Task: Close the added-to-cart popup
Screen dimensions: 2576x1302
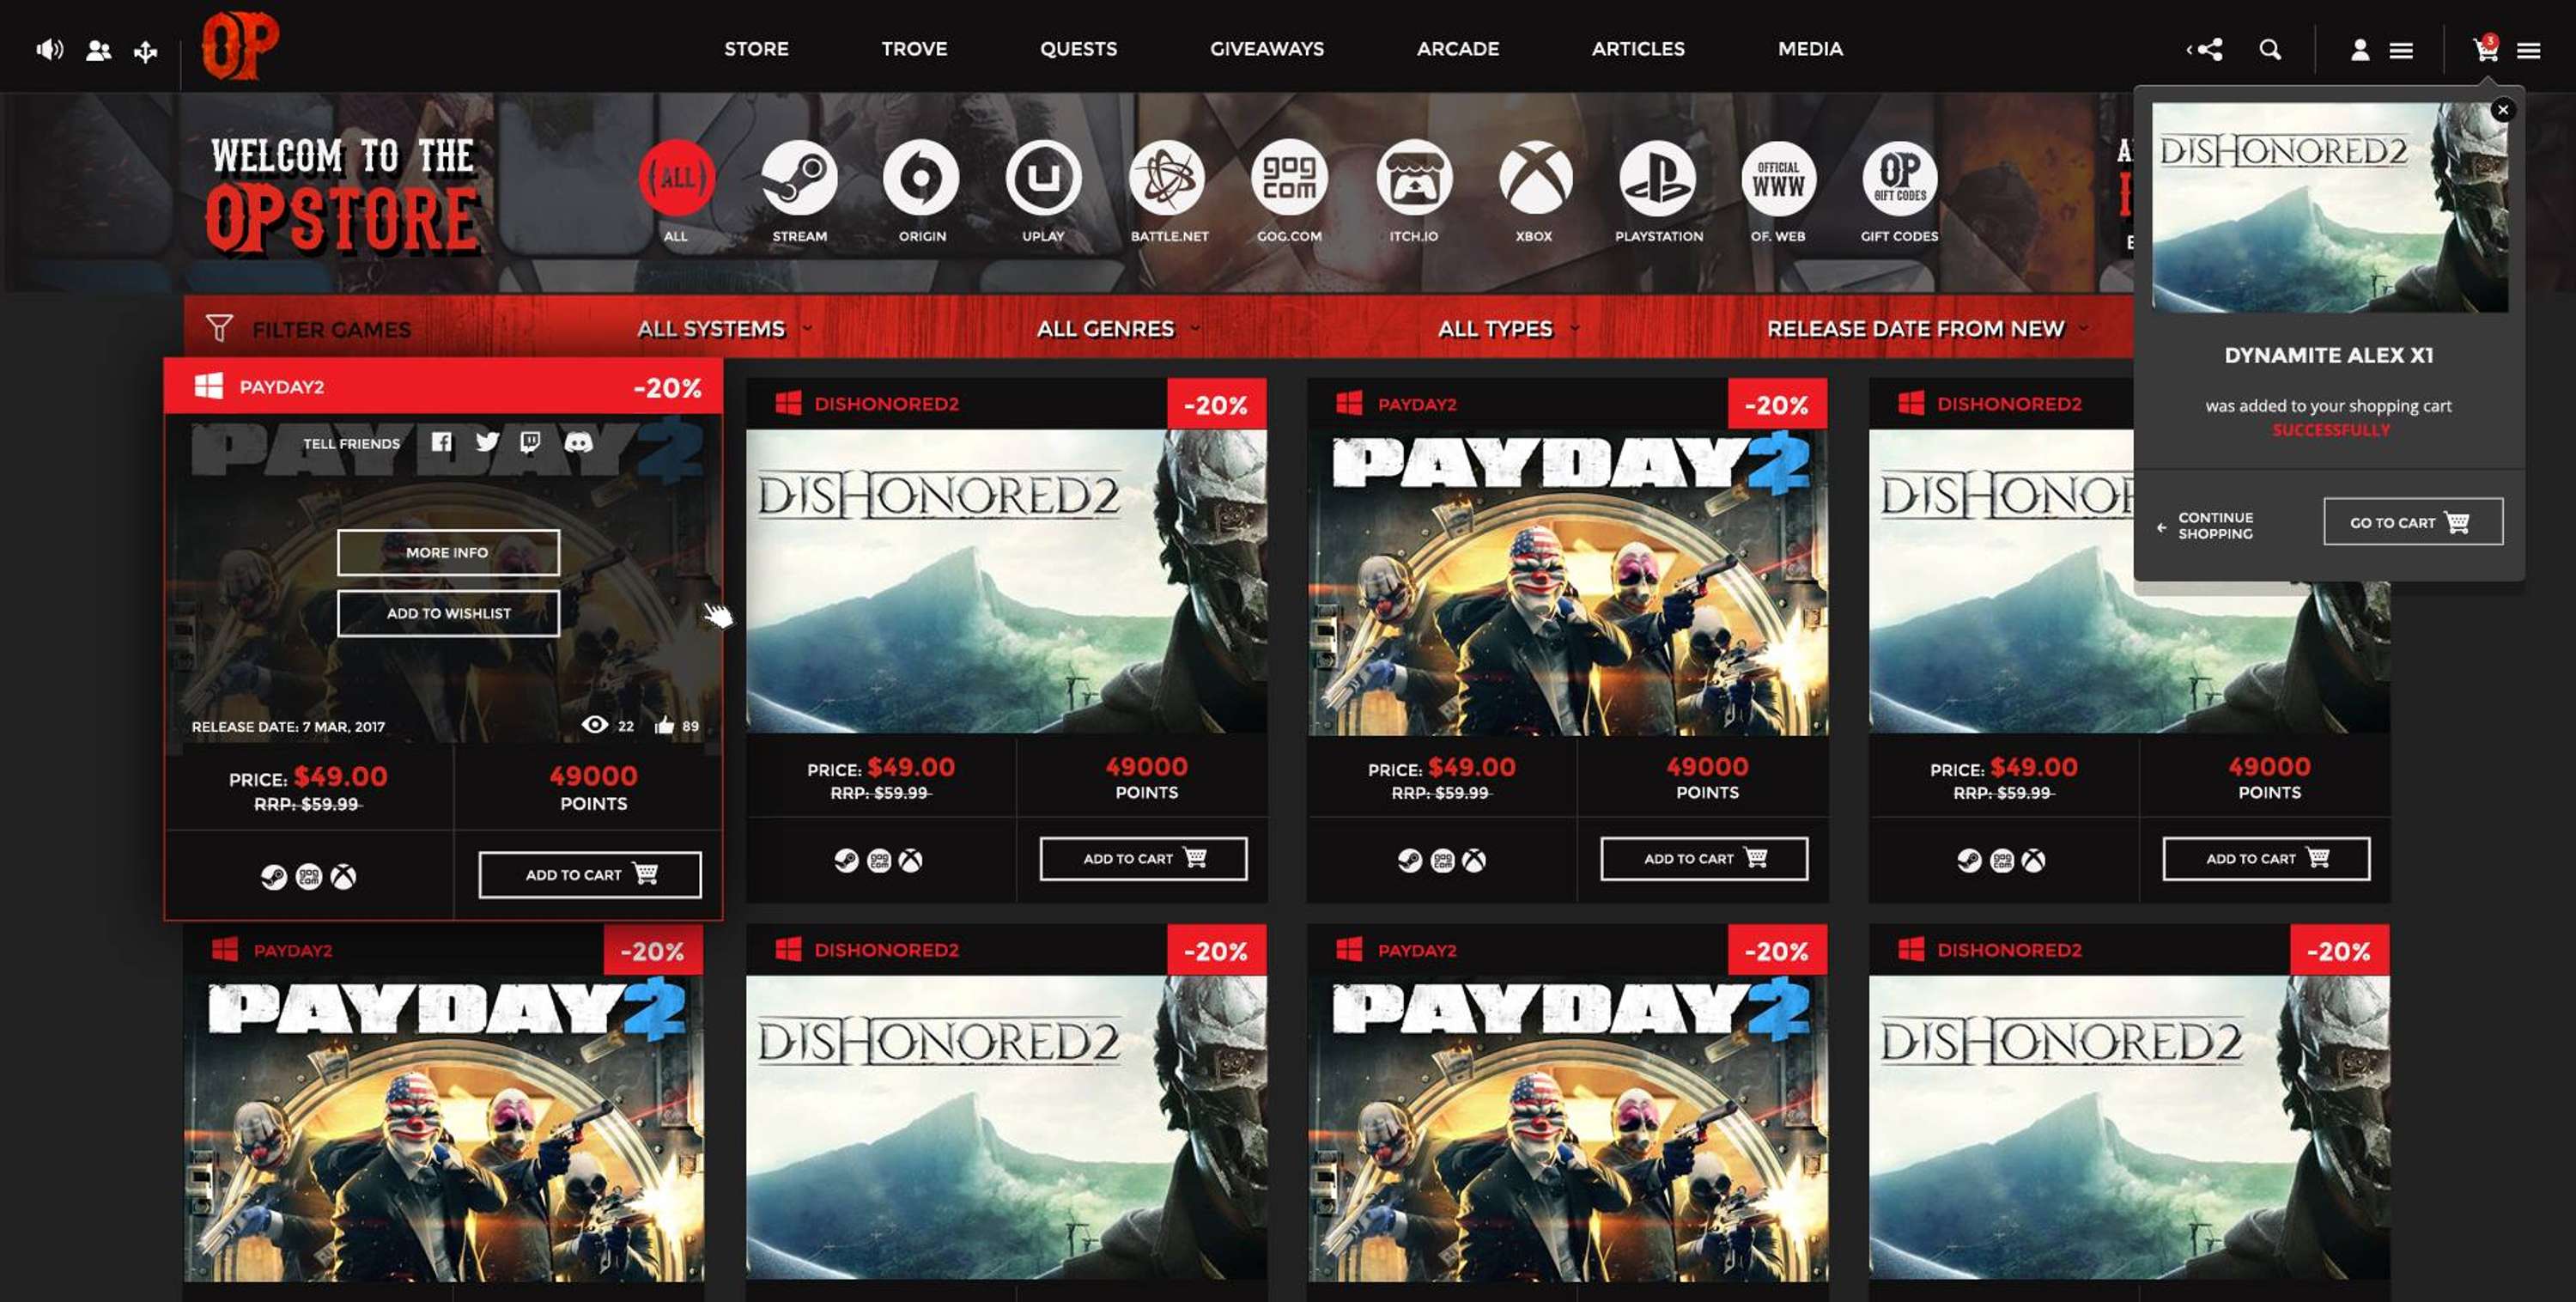Action: click(x=2503, y=110)
